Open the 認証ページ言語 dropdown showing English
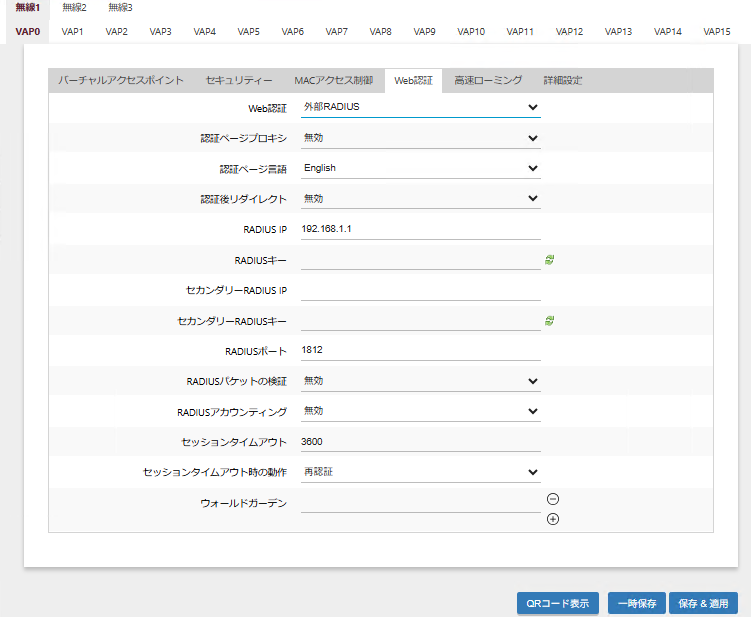Screen dimensions: 751x617 click(x=420, y=168)
